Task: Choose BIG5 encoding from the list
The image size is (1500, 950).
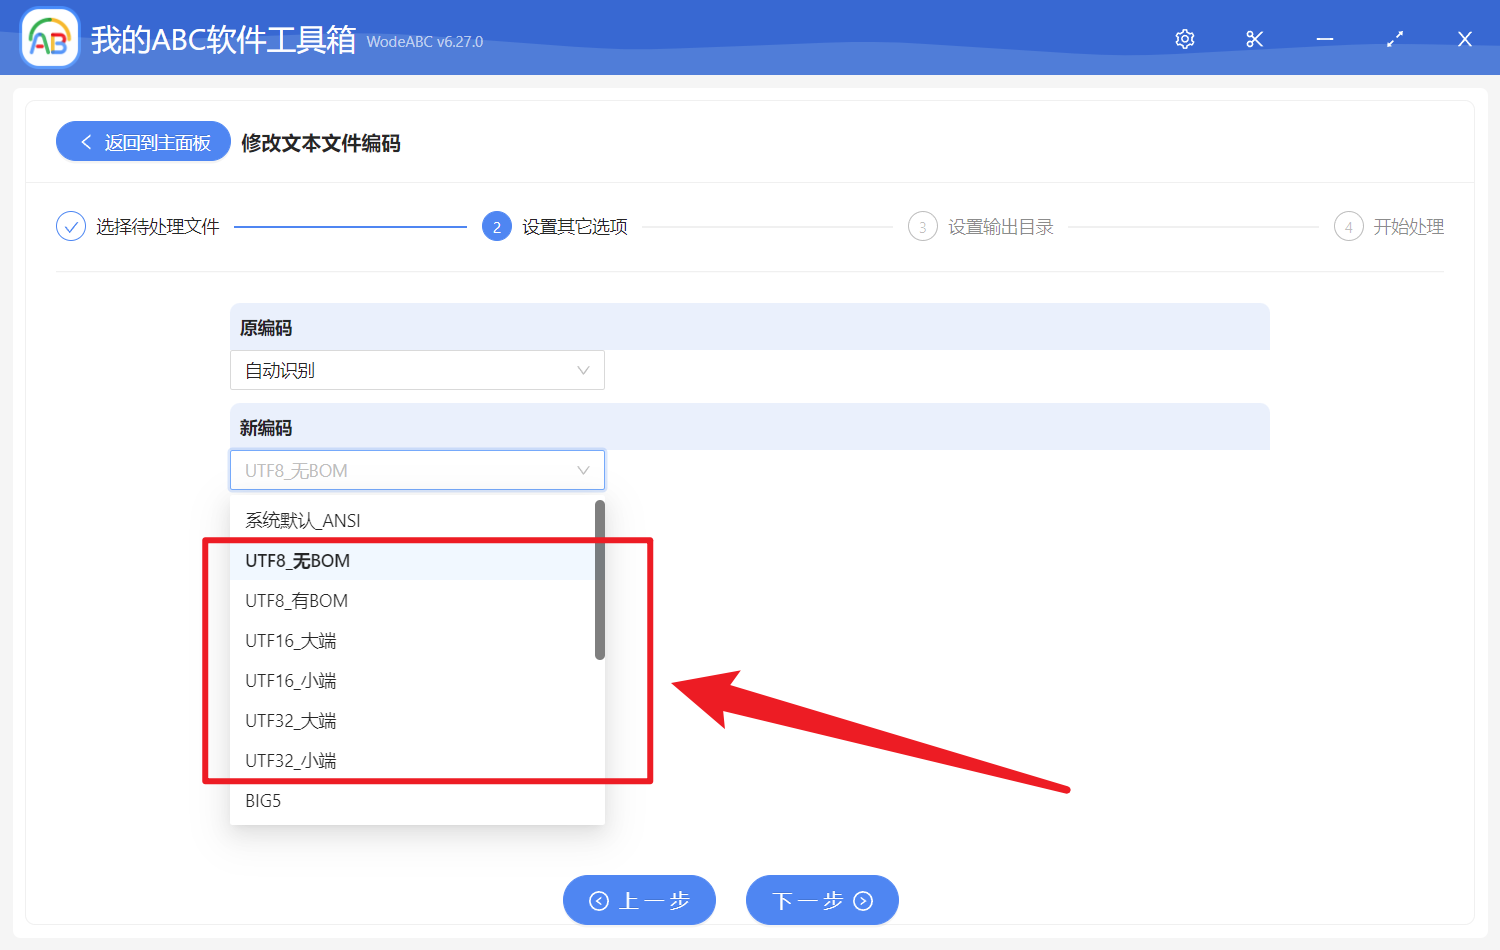Action: [x=263, y=800]
